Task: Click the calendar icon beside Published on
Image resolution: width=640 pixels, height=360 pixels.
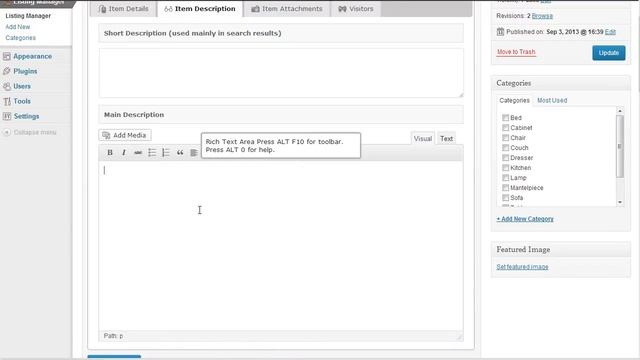Action: click(500, 32)
